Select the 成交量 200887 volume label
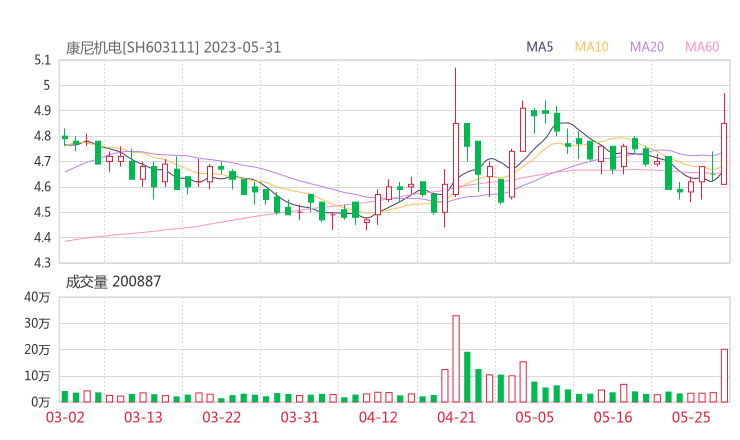The image size is (740, 440). tap(113, 282)
